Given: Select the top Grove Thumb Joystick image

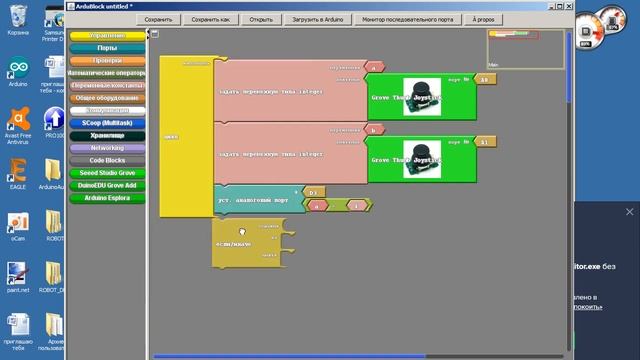Looking at the screenshot, I should tap(422, 97).
